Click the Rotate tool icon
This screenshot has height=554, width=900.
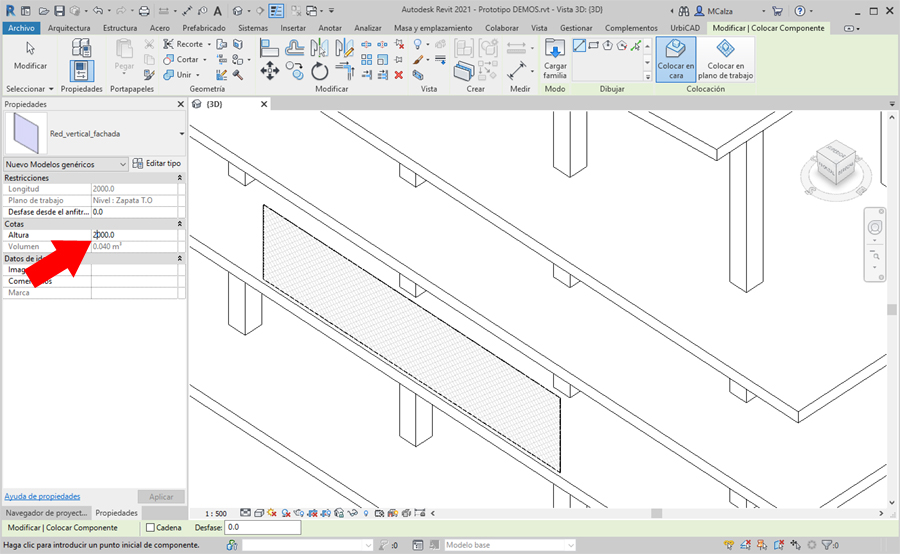[x=320, y=71]
